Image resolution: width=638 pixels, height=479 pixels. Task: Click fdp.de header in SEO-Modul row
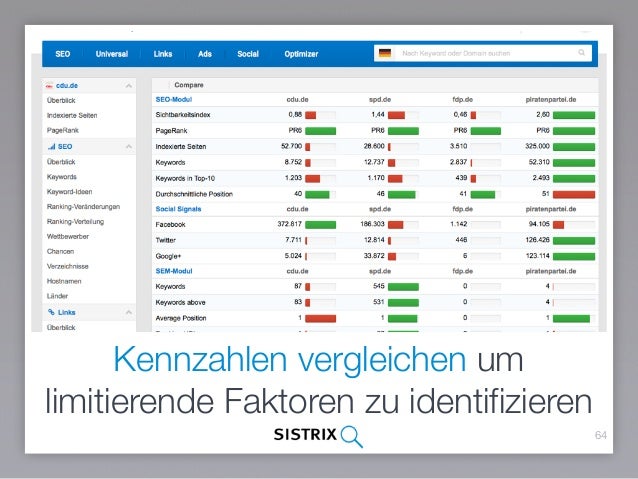click(463, 100)
